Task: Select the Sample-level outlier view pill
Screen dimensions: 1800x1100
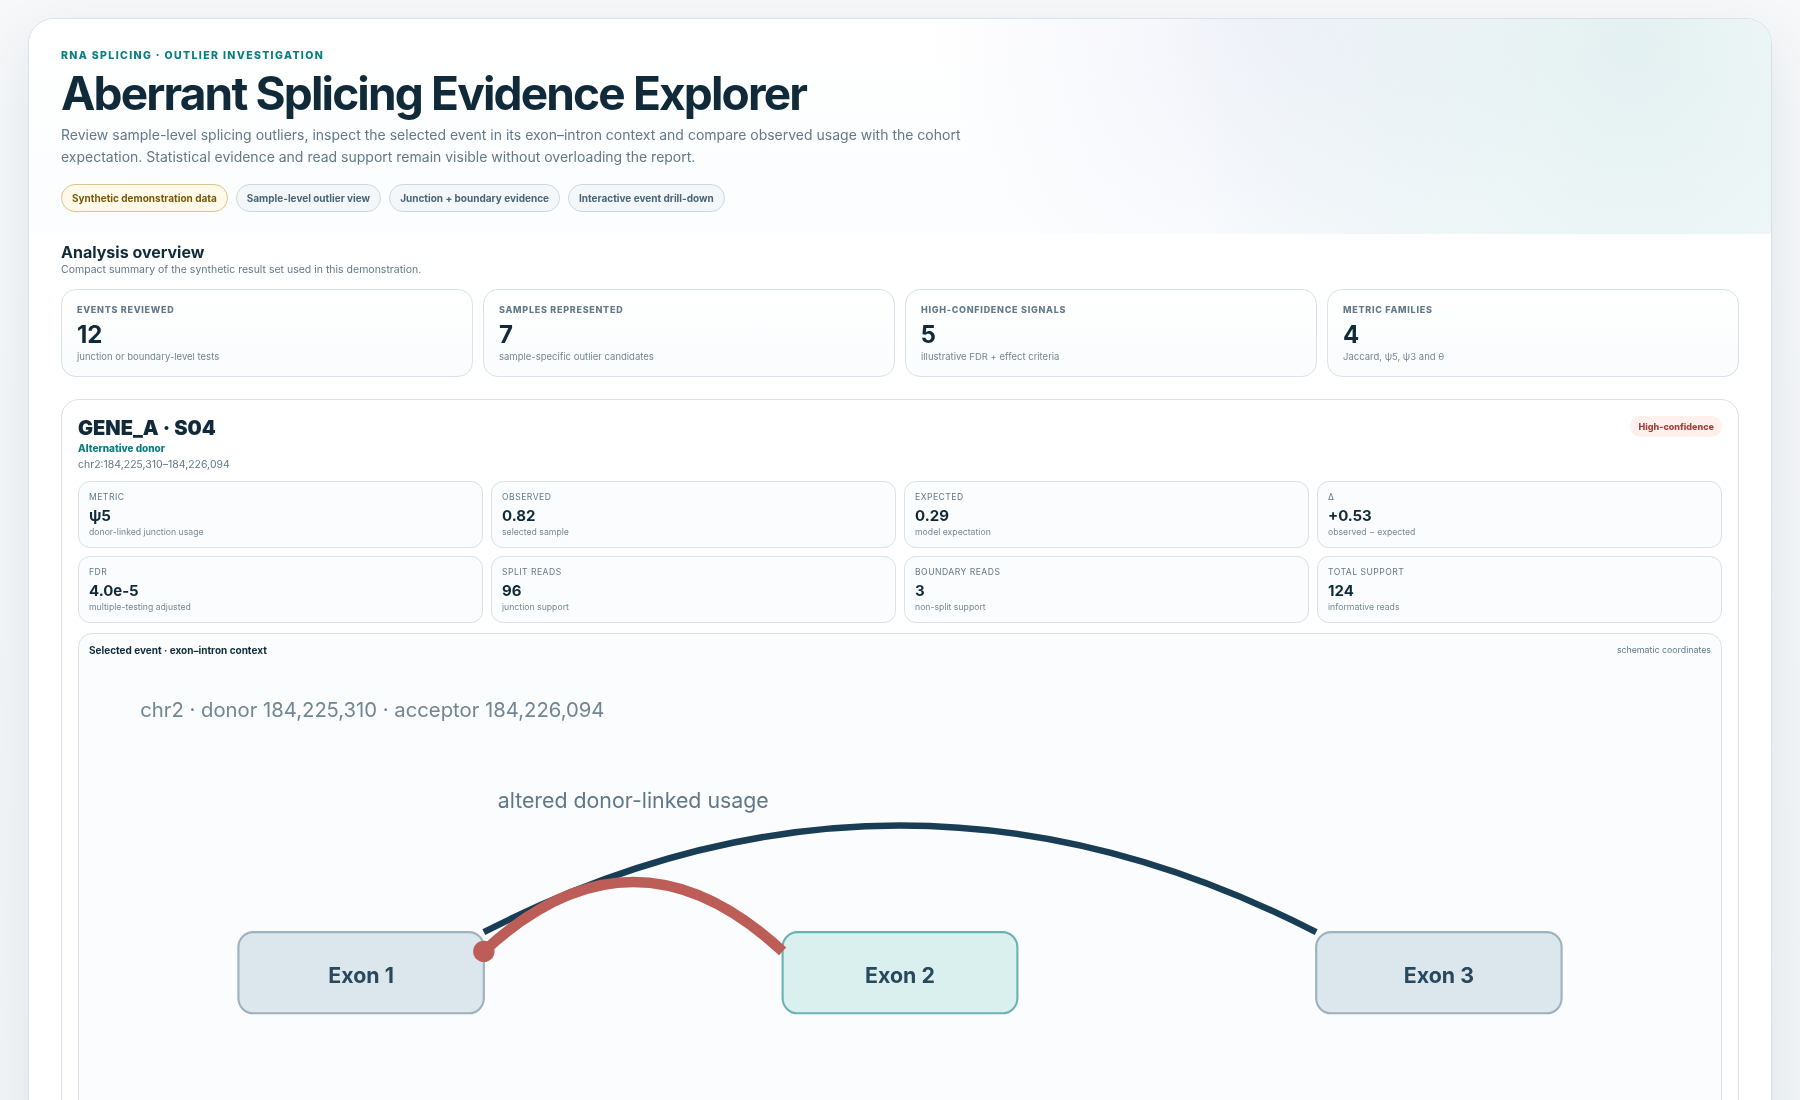Action: tap(308, 198)
